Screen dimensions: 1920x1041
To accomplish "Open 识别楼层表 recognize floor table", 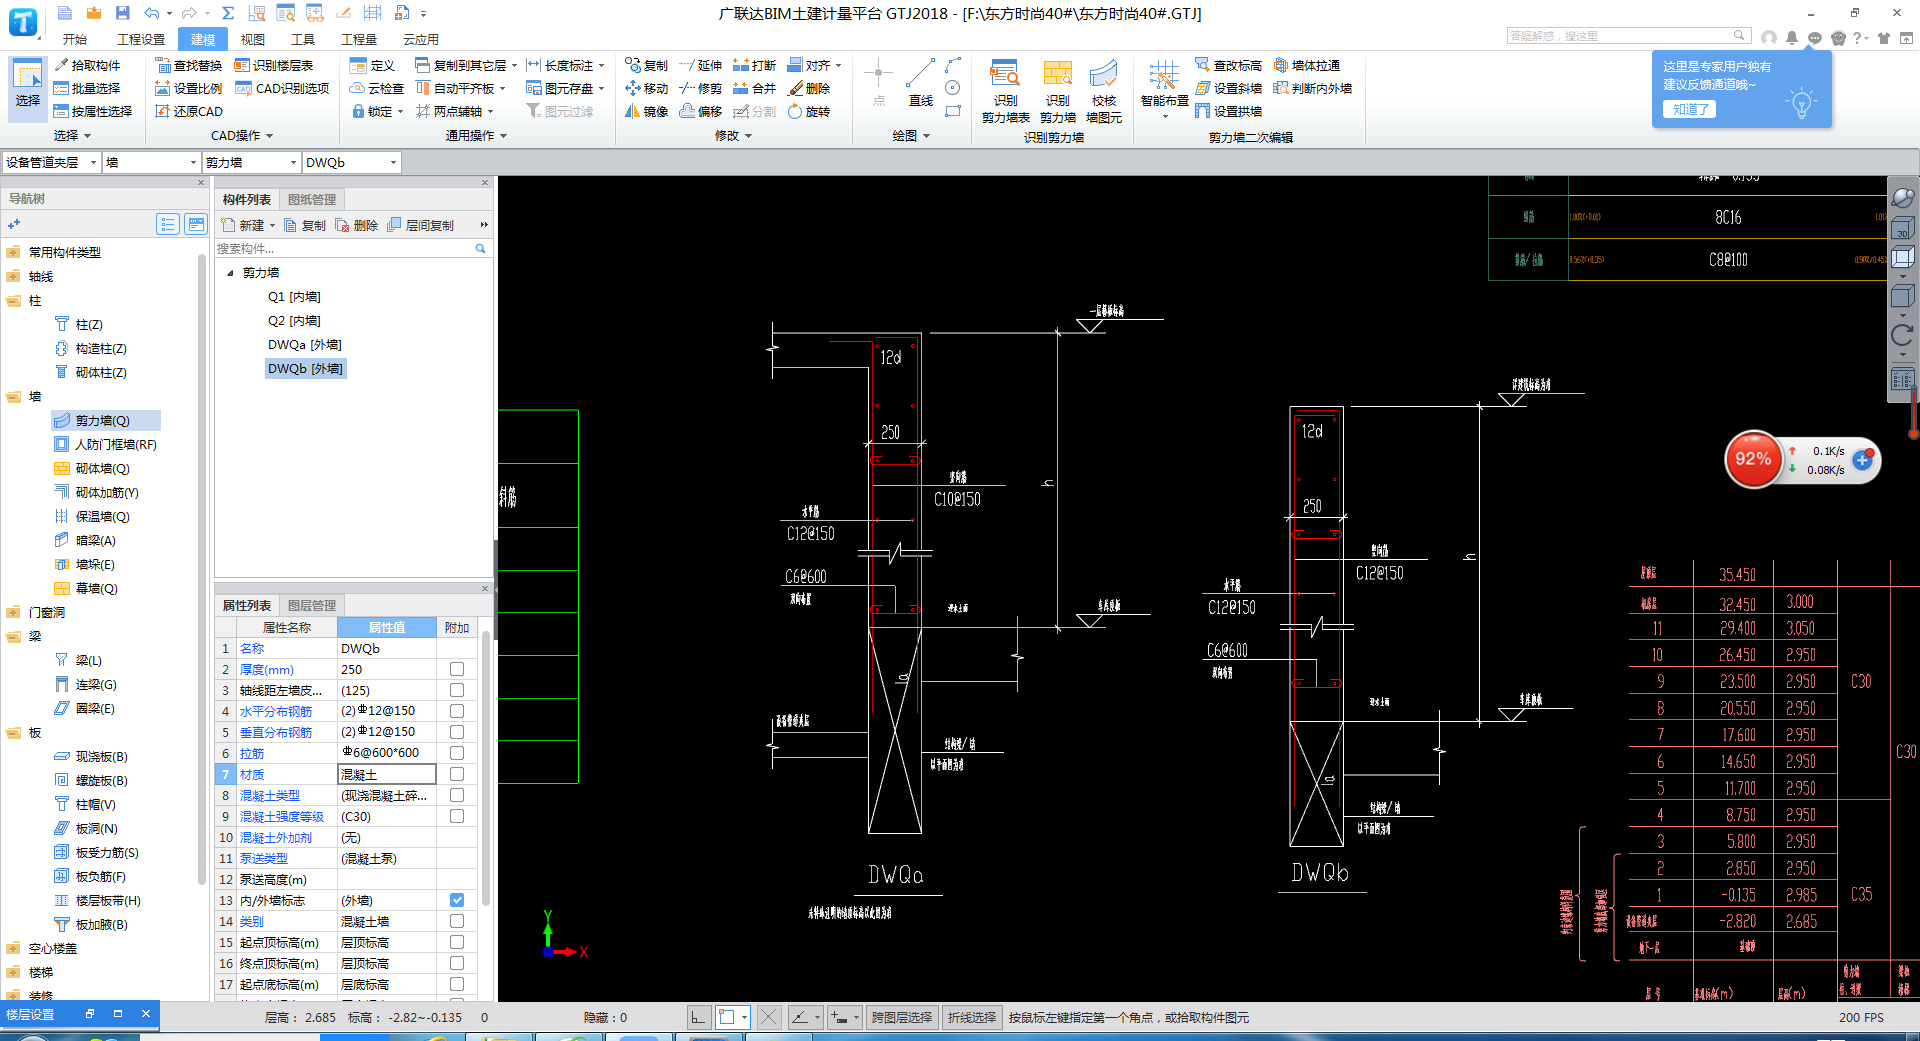I will click(x=274, y=65).
